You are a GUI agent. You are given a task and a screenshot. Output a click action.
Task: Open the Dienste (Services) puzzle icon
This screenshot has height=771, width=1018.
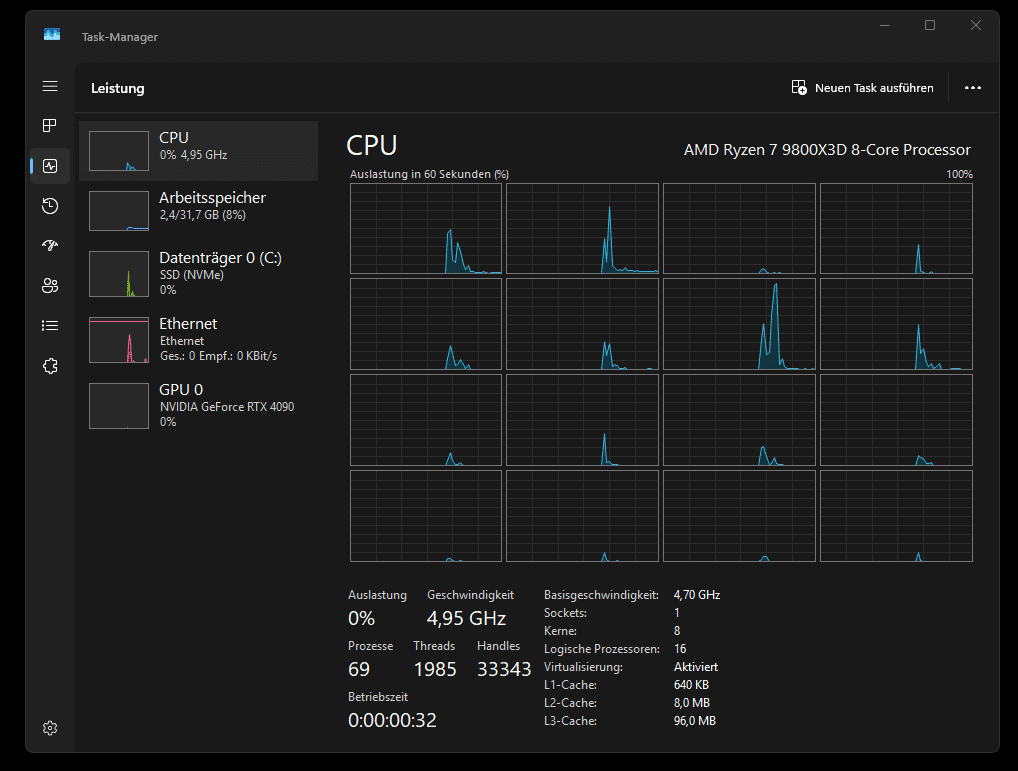pyautogui.click(x=50, y=366)
